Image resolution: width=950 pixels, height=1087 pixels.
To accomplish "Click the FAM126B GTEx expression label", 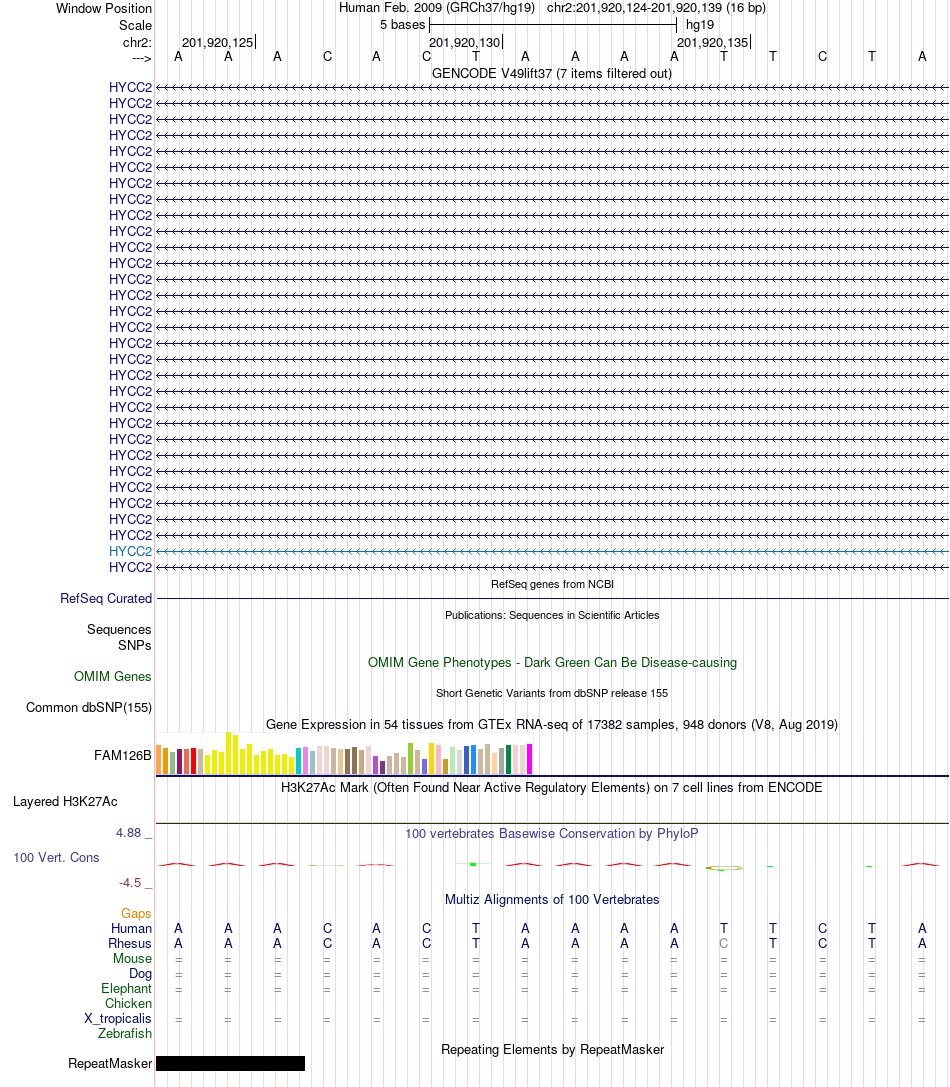I will pos(123,755).
